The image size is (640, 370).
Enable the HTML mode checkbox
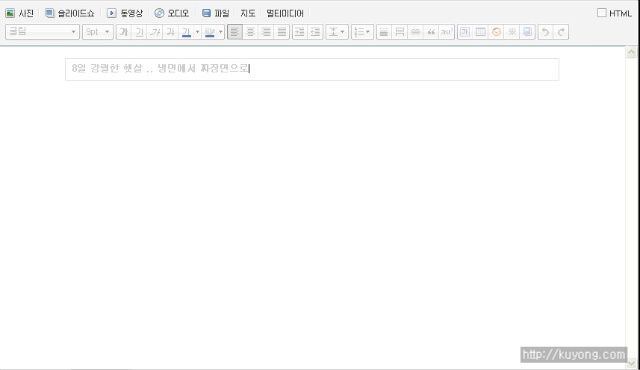pos(601,13)
